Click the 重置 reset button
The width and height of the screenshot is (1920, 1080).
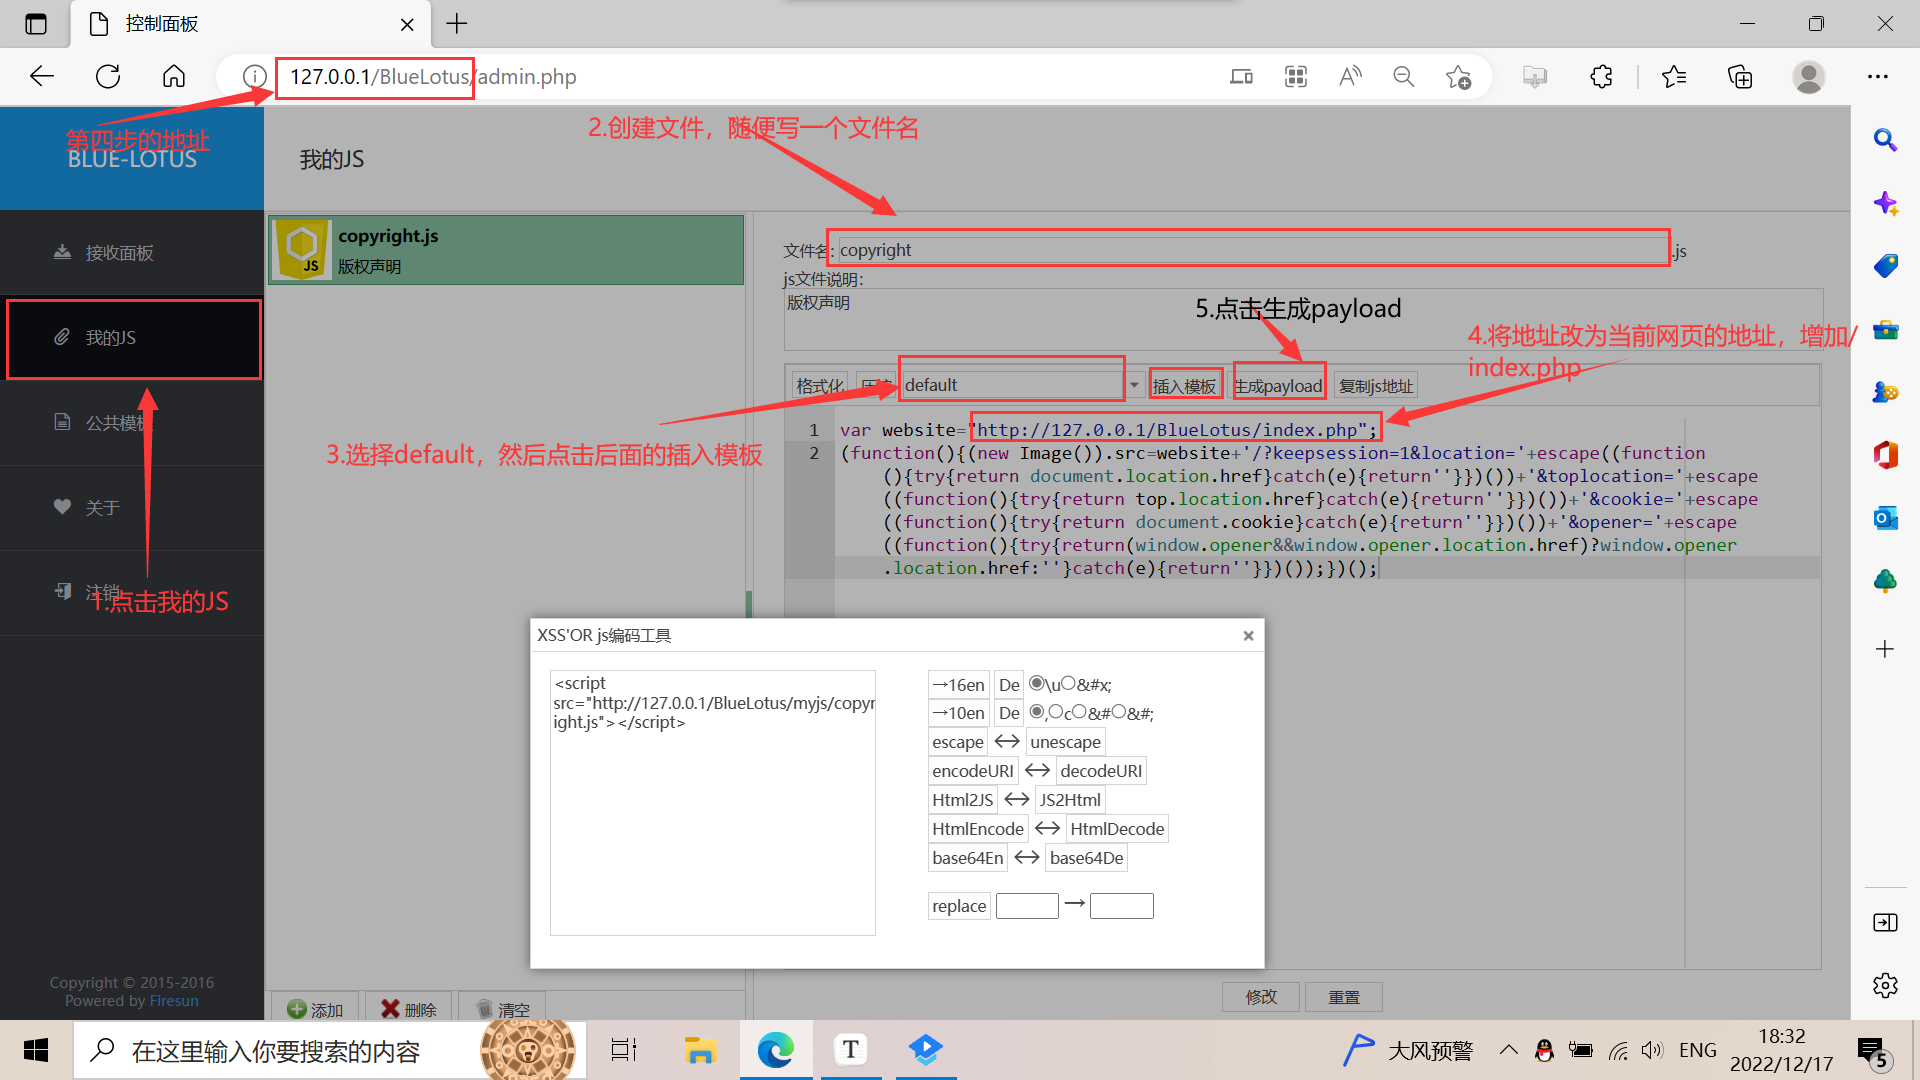click(x=1344, y=997)
